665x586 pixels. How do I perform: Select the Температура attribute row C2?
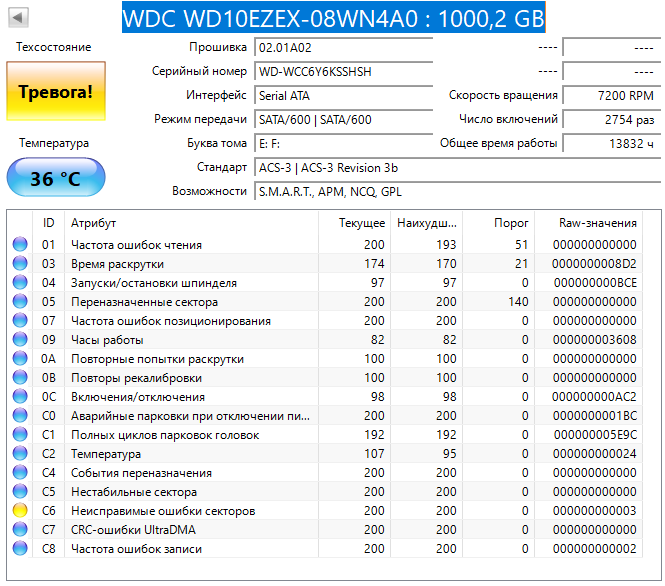tap(327, 454)
